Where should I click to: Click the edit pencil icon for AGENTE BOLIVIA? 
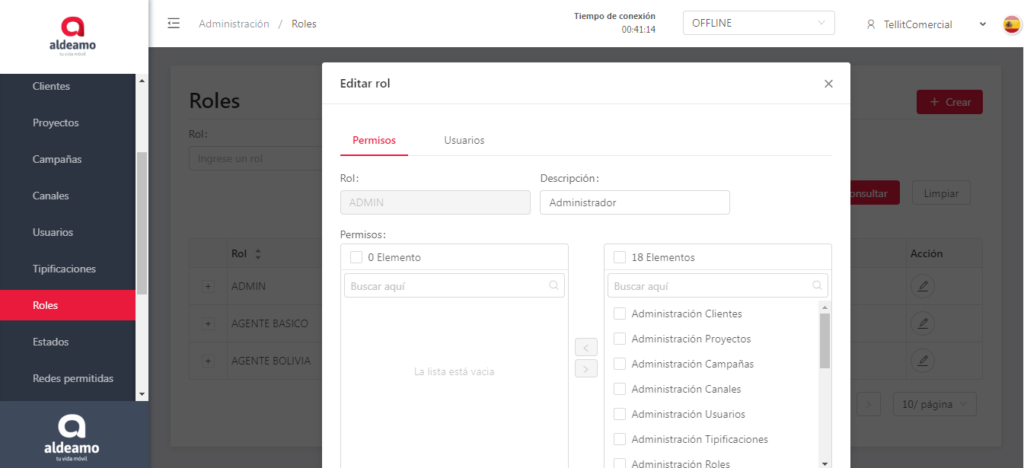(x=923, y=360)
